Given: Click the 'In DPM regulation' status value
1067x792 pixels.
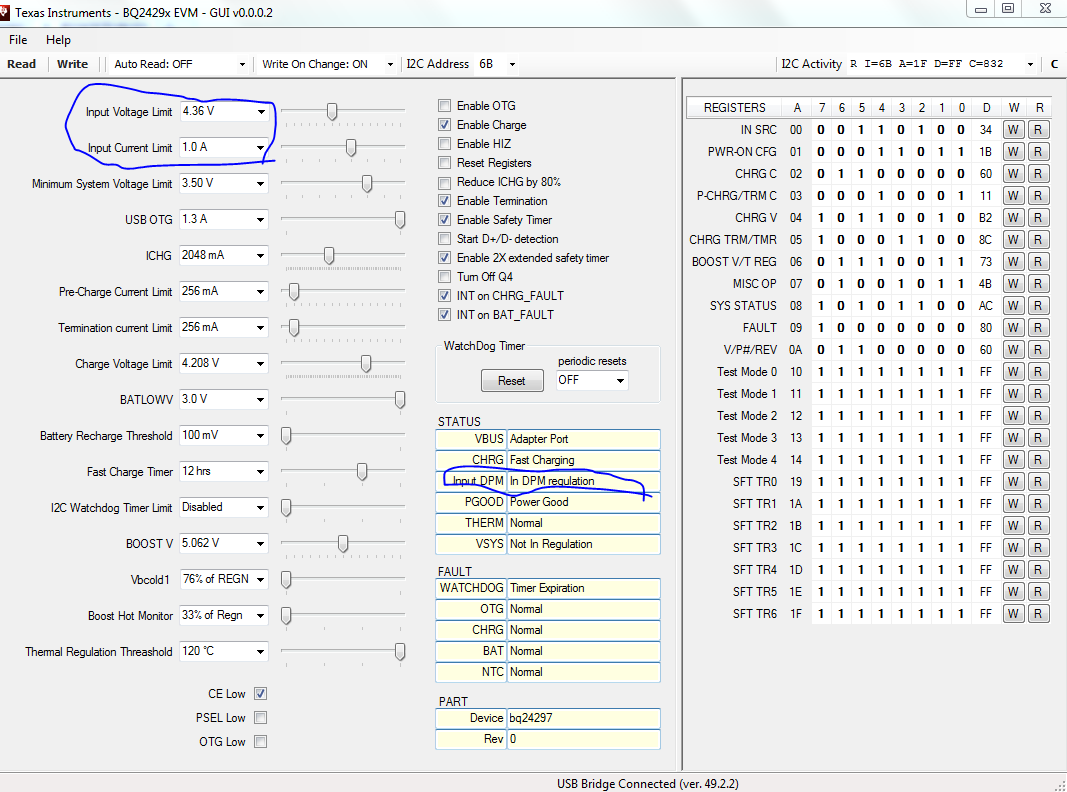Looking at the screenshot, I should [x=553, y=481].
